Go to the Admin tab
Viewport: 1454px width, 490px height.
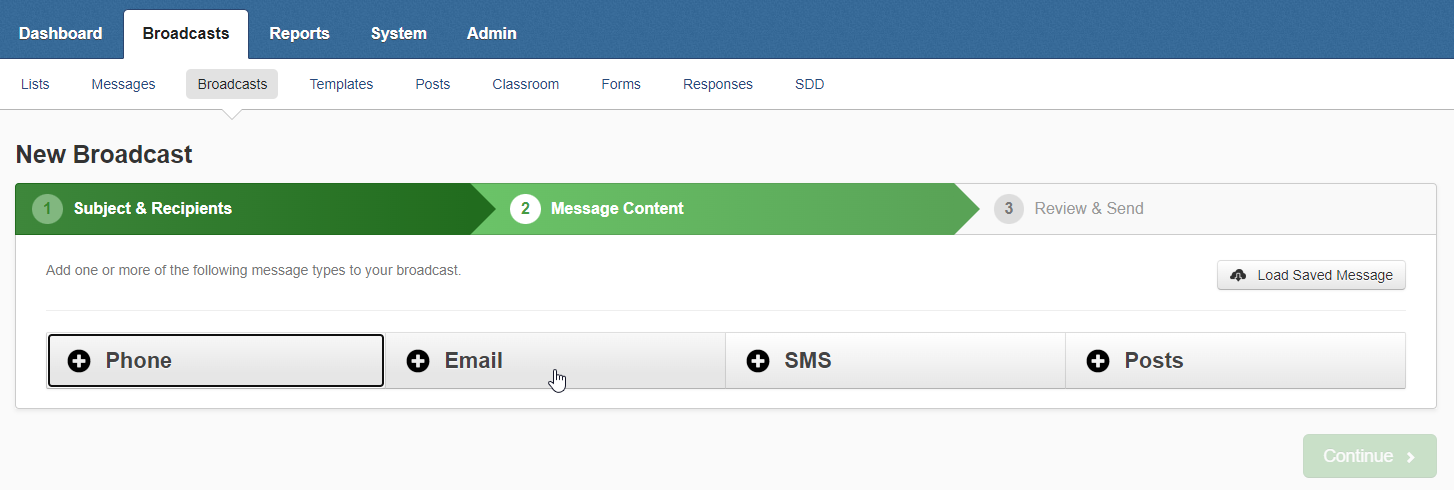point(491,33)
